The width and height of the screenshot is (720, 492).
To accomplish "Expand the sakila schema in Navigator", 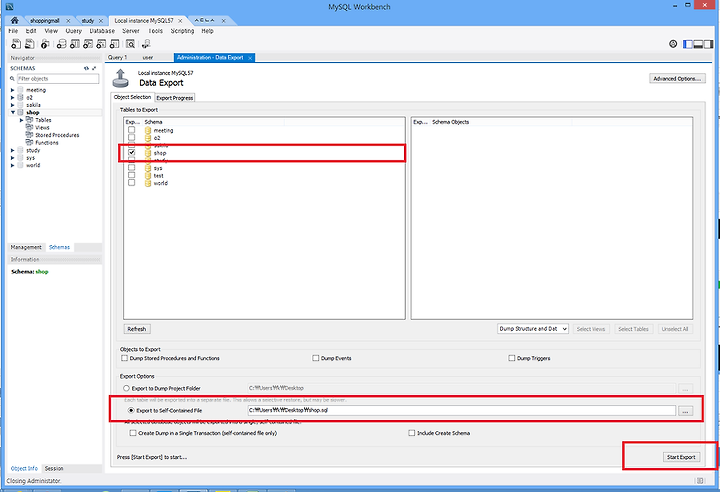I will point(12,105).
